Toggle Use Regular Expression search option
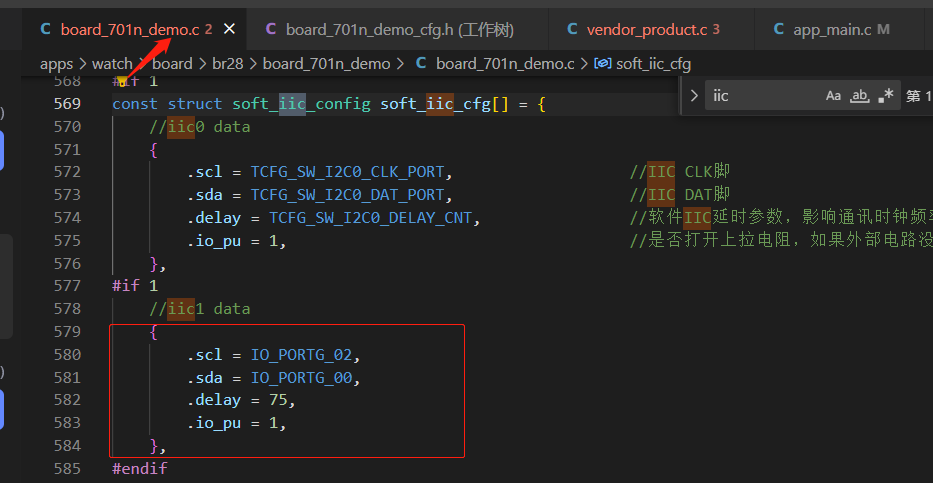 pyautogui.click(x=885, y=96)
